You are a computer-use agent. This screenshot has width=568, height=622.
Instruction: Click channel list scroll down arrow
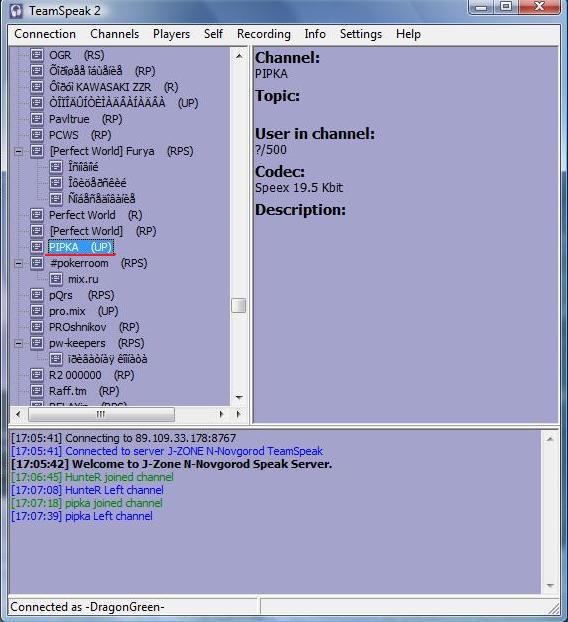point(239,397)
